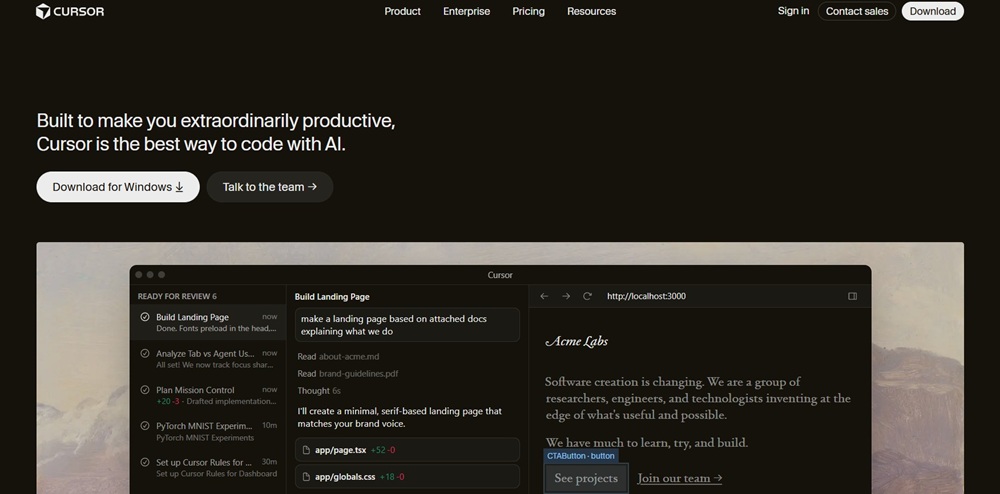Open the Product menu
The image size is (1000, 494).
pyautogui.click(x=402, y=11)
